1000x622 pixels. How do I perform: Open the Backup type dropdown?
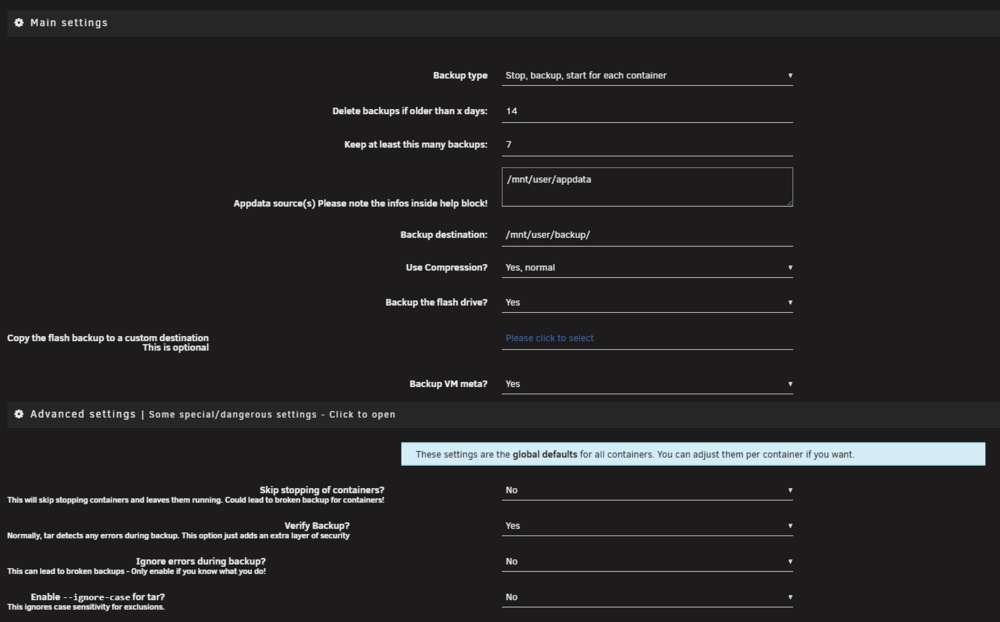(x=647, y=75)
